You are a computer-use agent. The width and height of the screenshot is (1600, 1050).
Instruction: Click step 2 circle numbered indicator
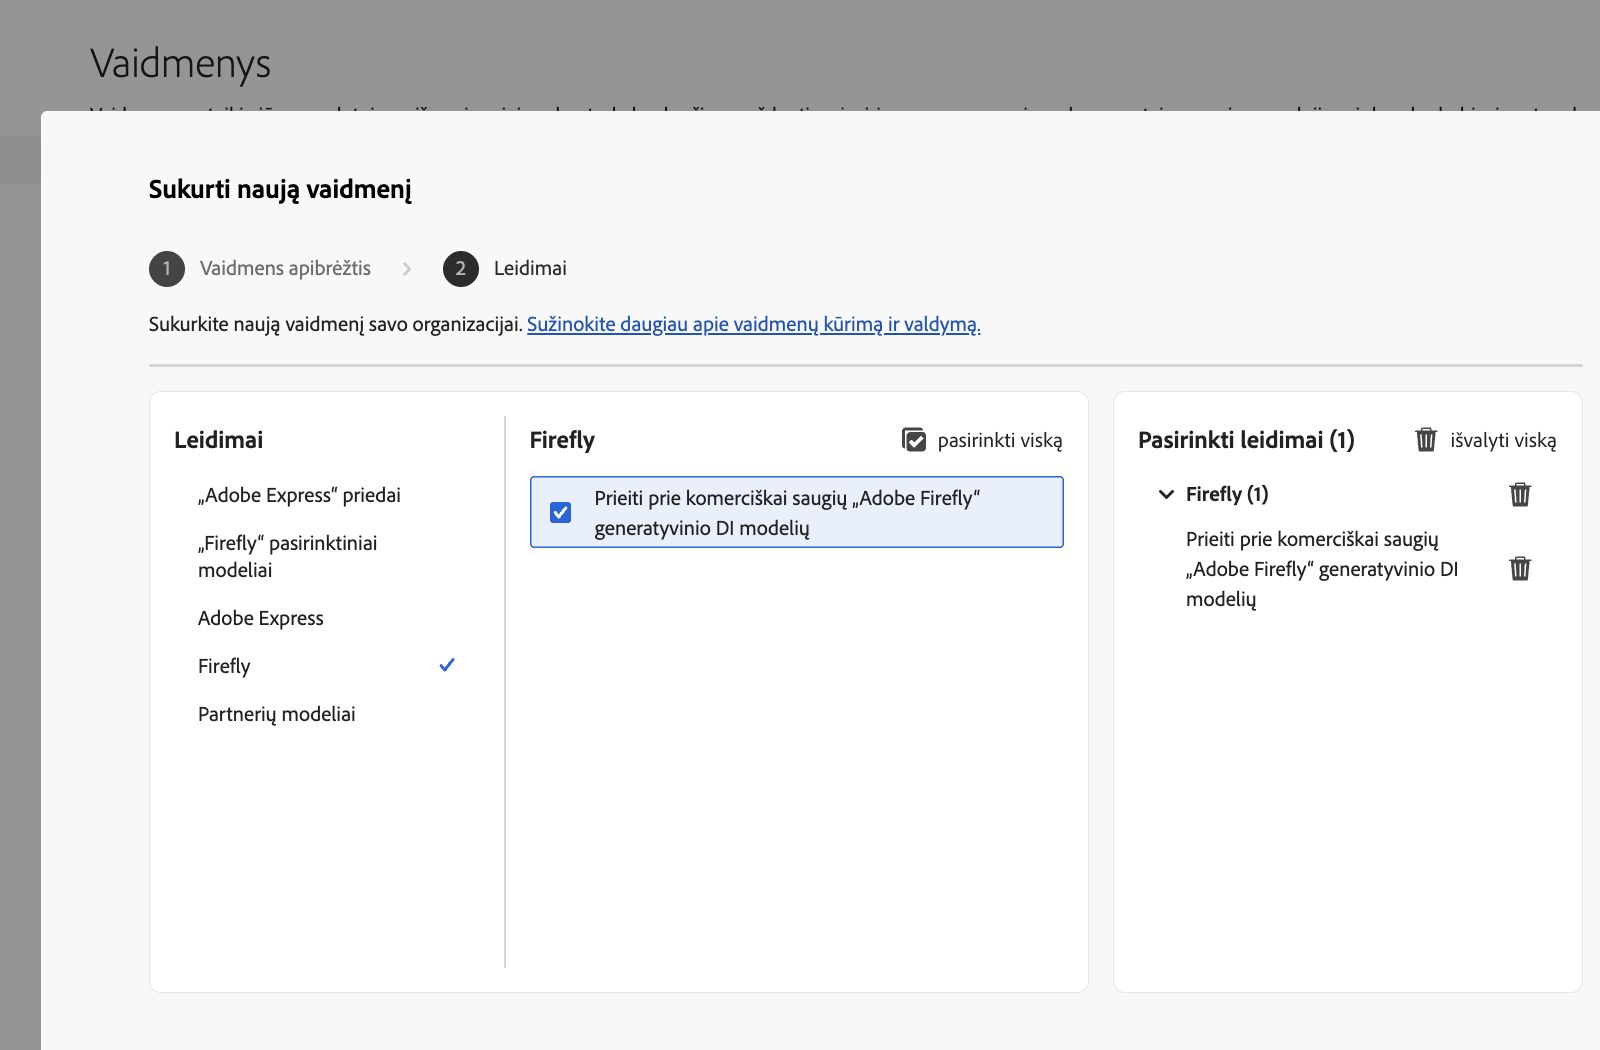point(460,268)
